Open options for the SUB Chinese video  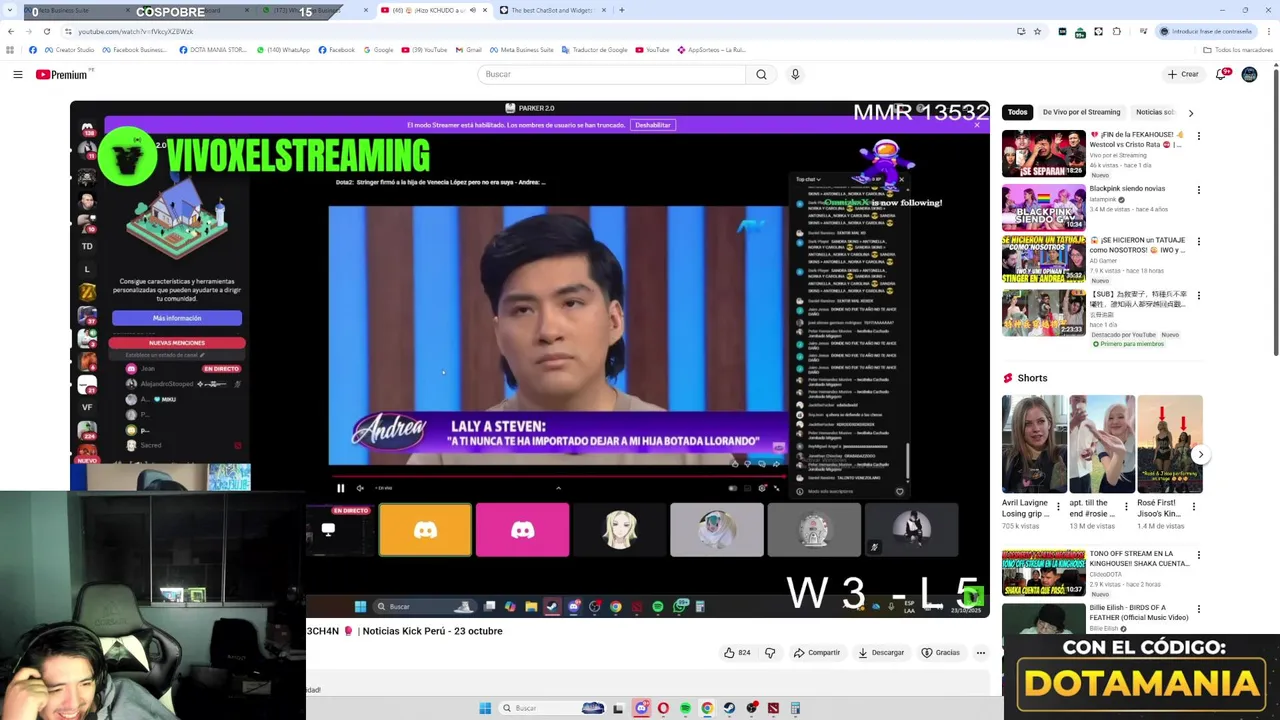1199,296
